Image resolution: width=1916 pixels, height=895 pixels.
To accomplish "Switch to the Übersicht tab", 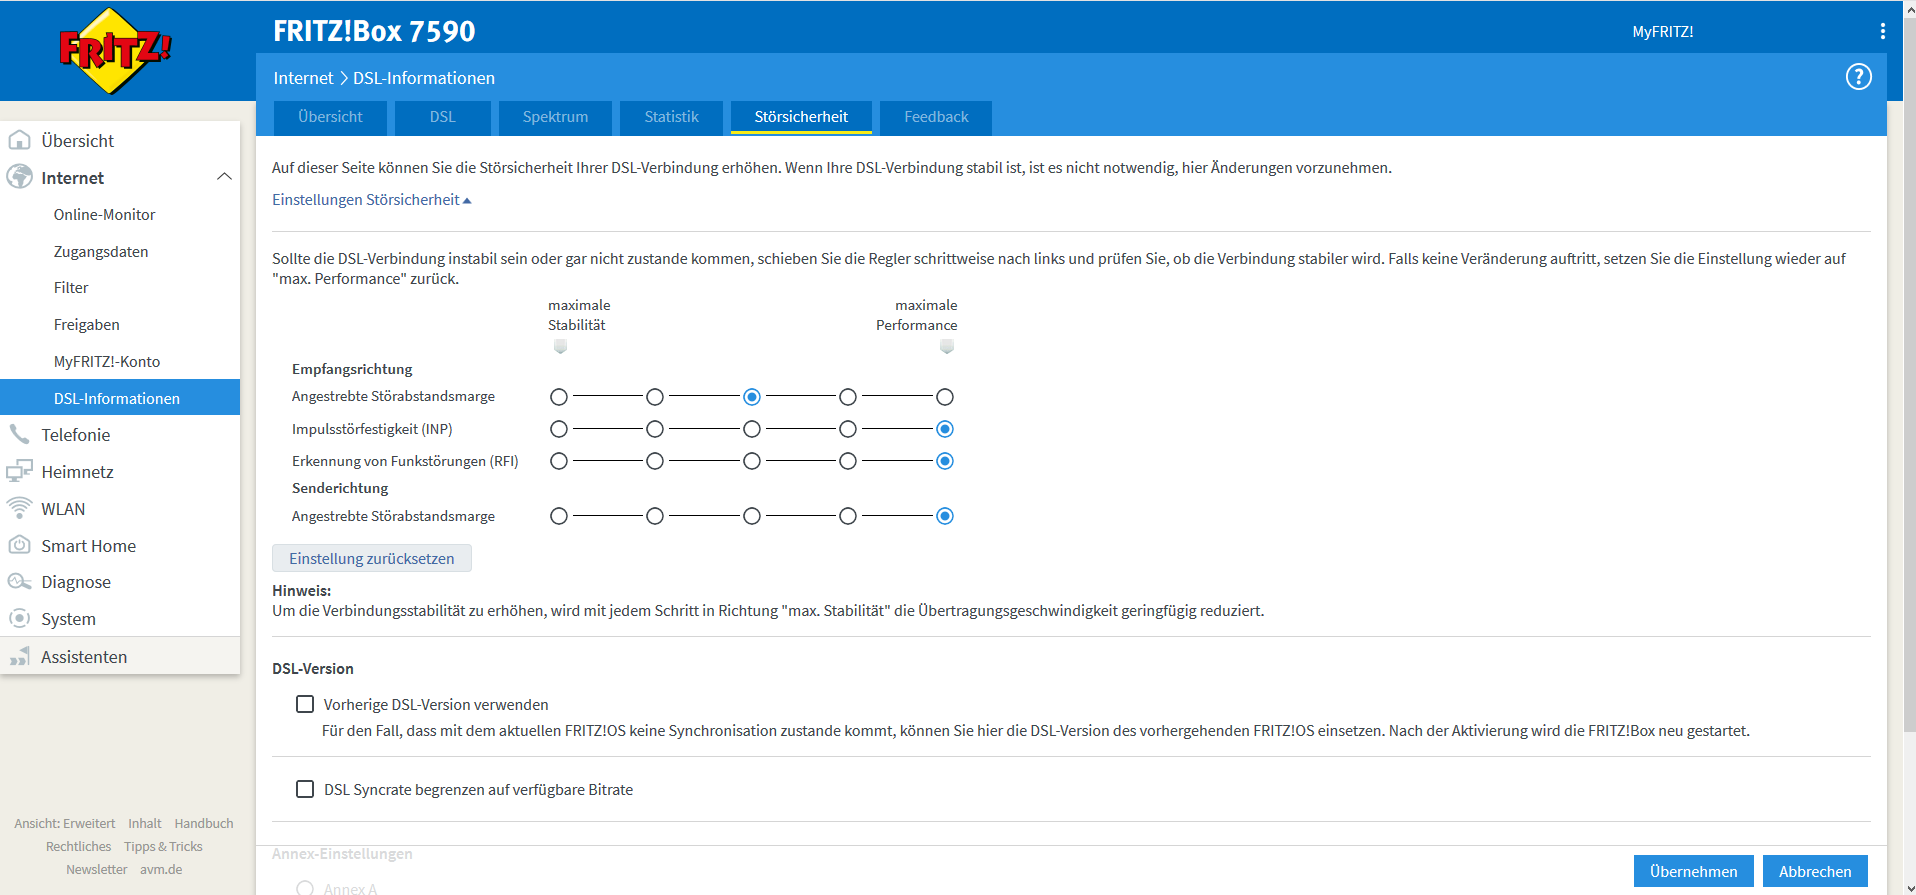I will pos(330,117).
